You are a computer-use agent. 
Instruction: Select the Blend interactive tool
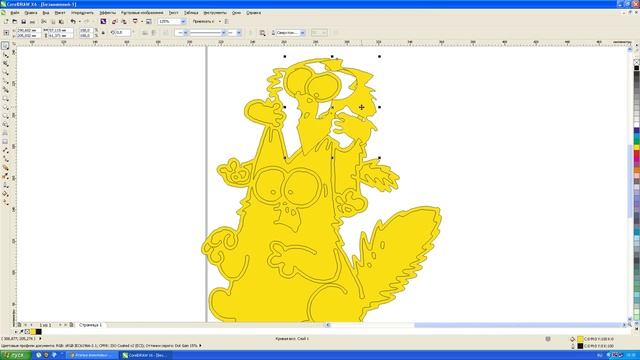tap(5, 168)
